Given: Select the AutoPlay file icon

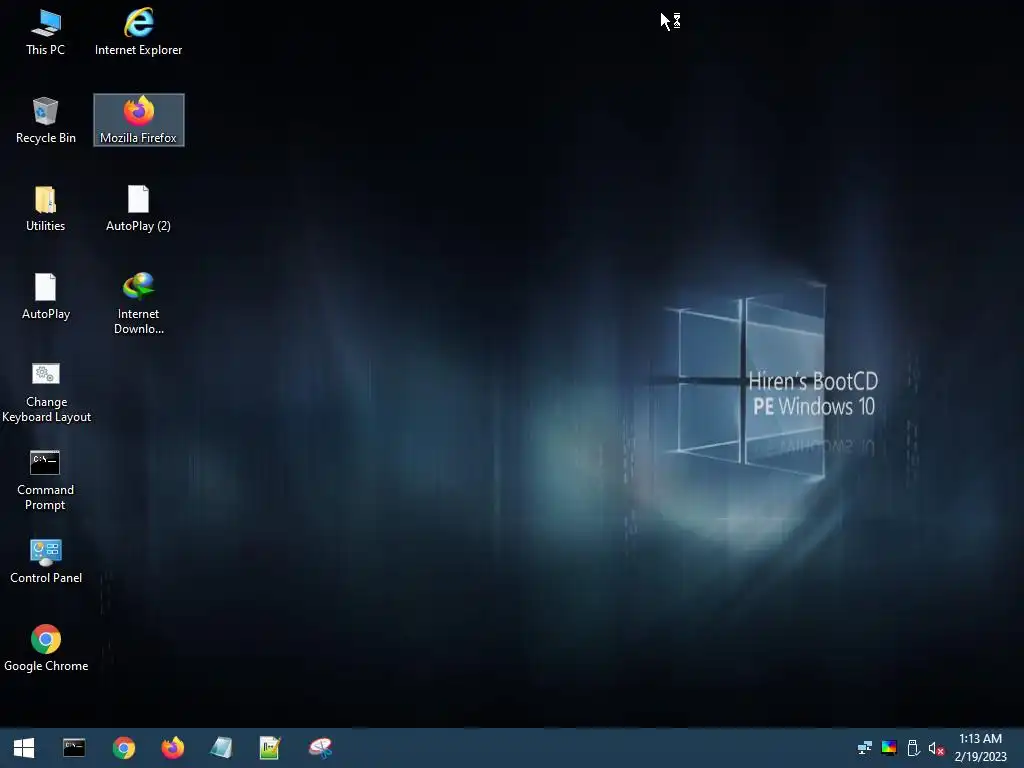Looking at the screenshot, I should tap(46, 296).
